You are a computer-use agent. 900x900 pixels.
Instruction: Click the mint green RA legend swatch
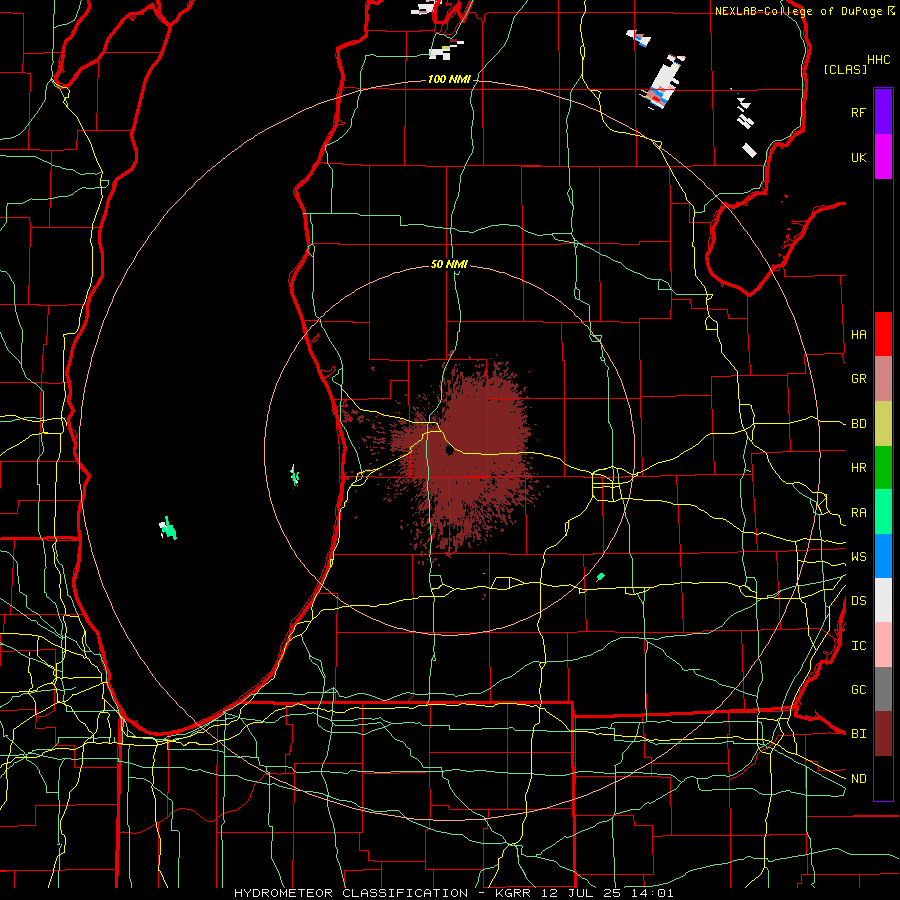point(883,512)
